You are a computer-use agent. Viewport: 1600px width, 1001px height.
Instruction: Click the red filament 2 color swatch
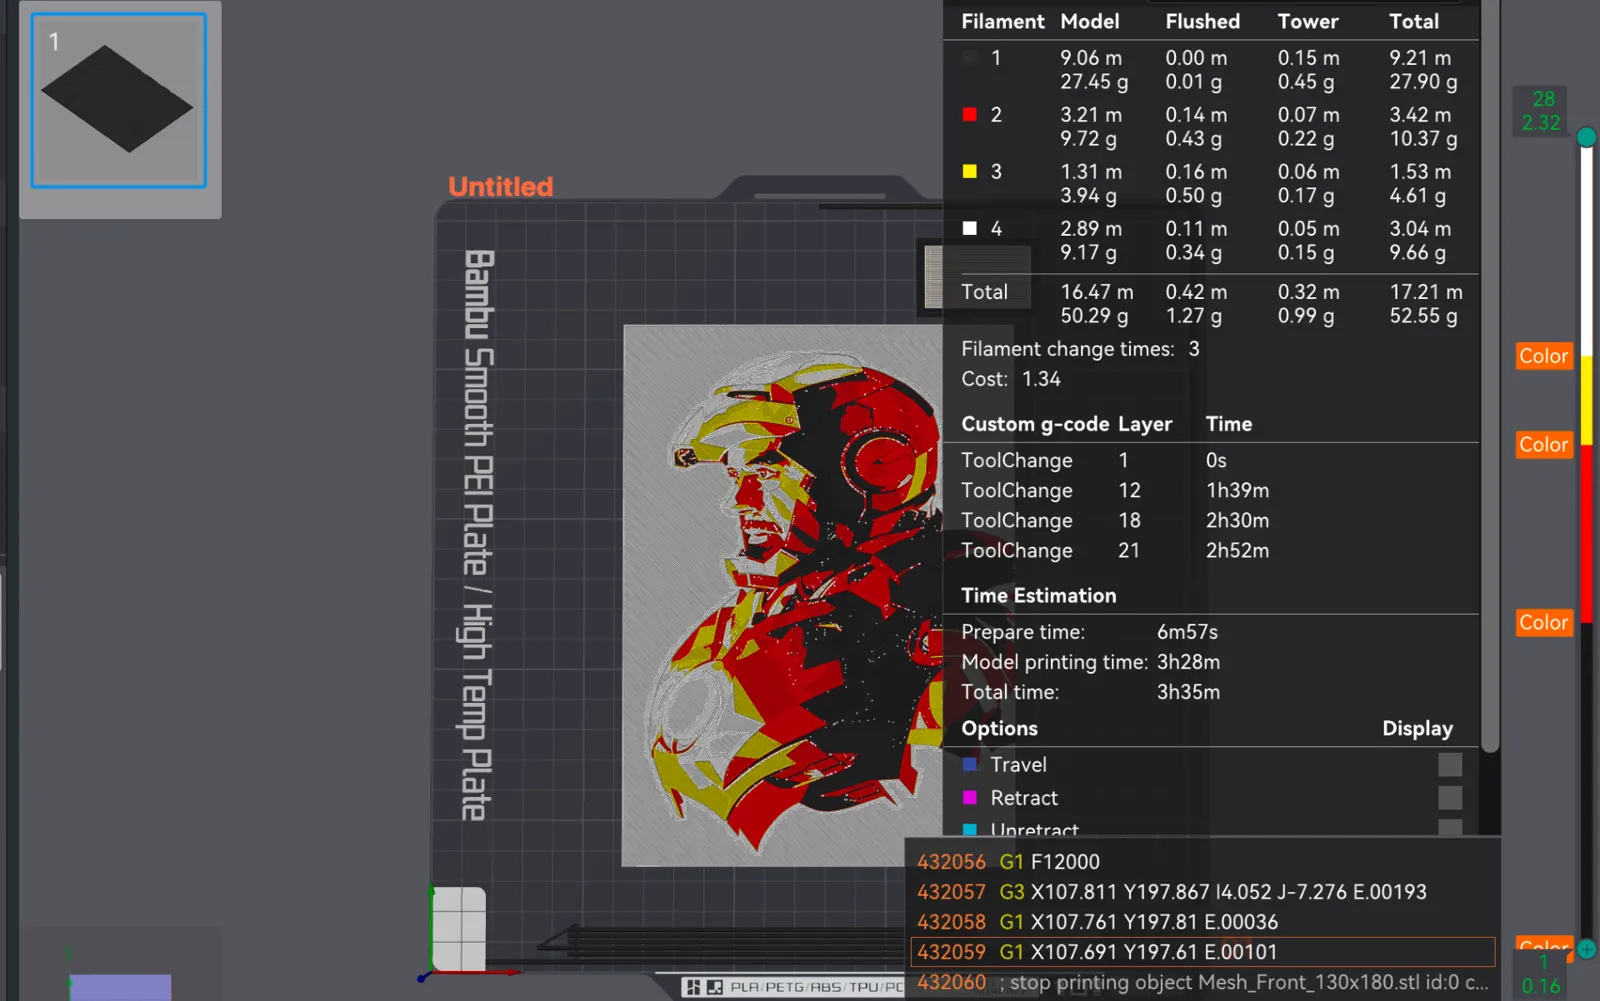coord(969,115)
